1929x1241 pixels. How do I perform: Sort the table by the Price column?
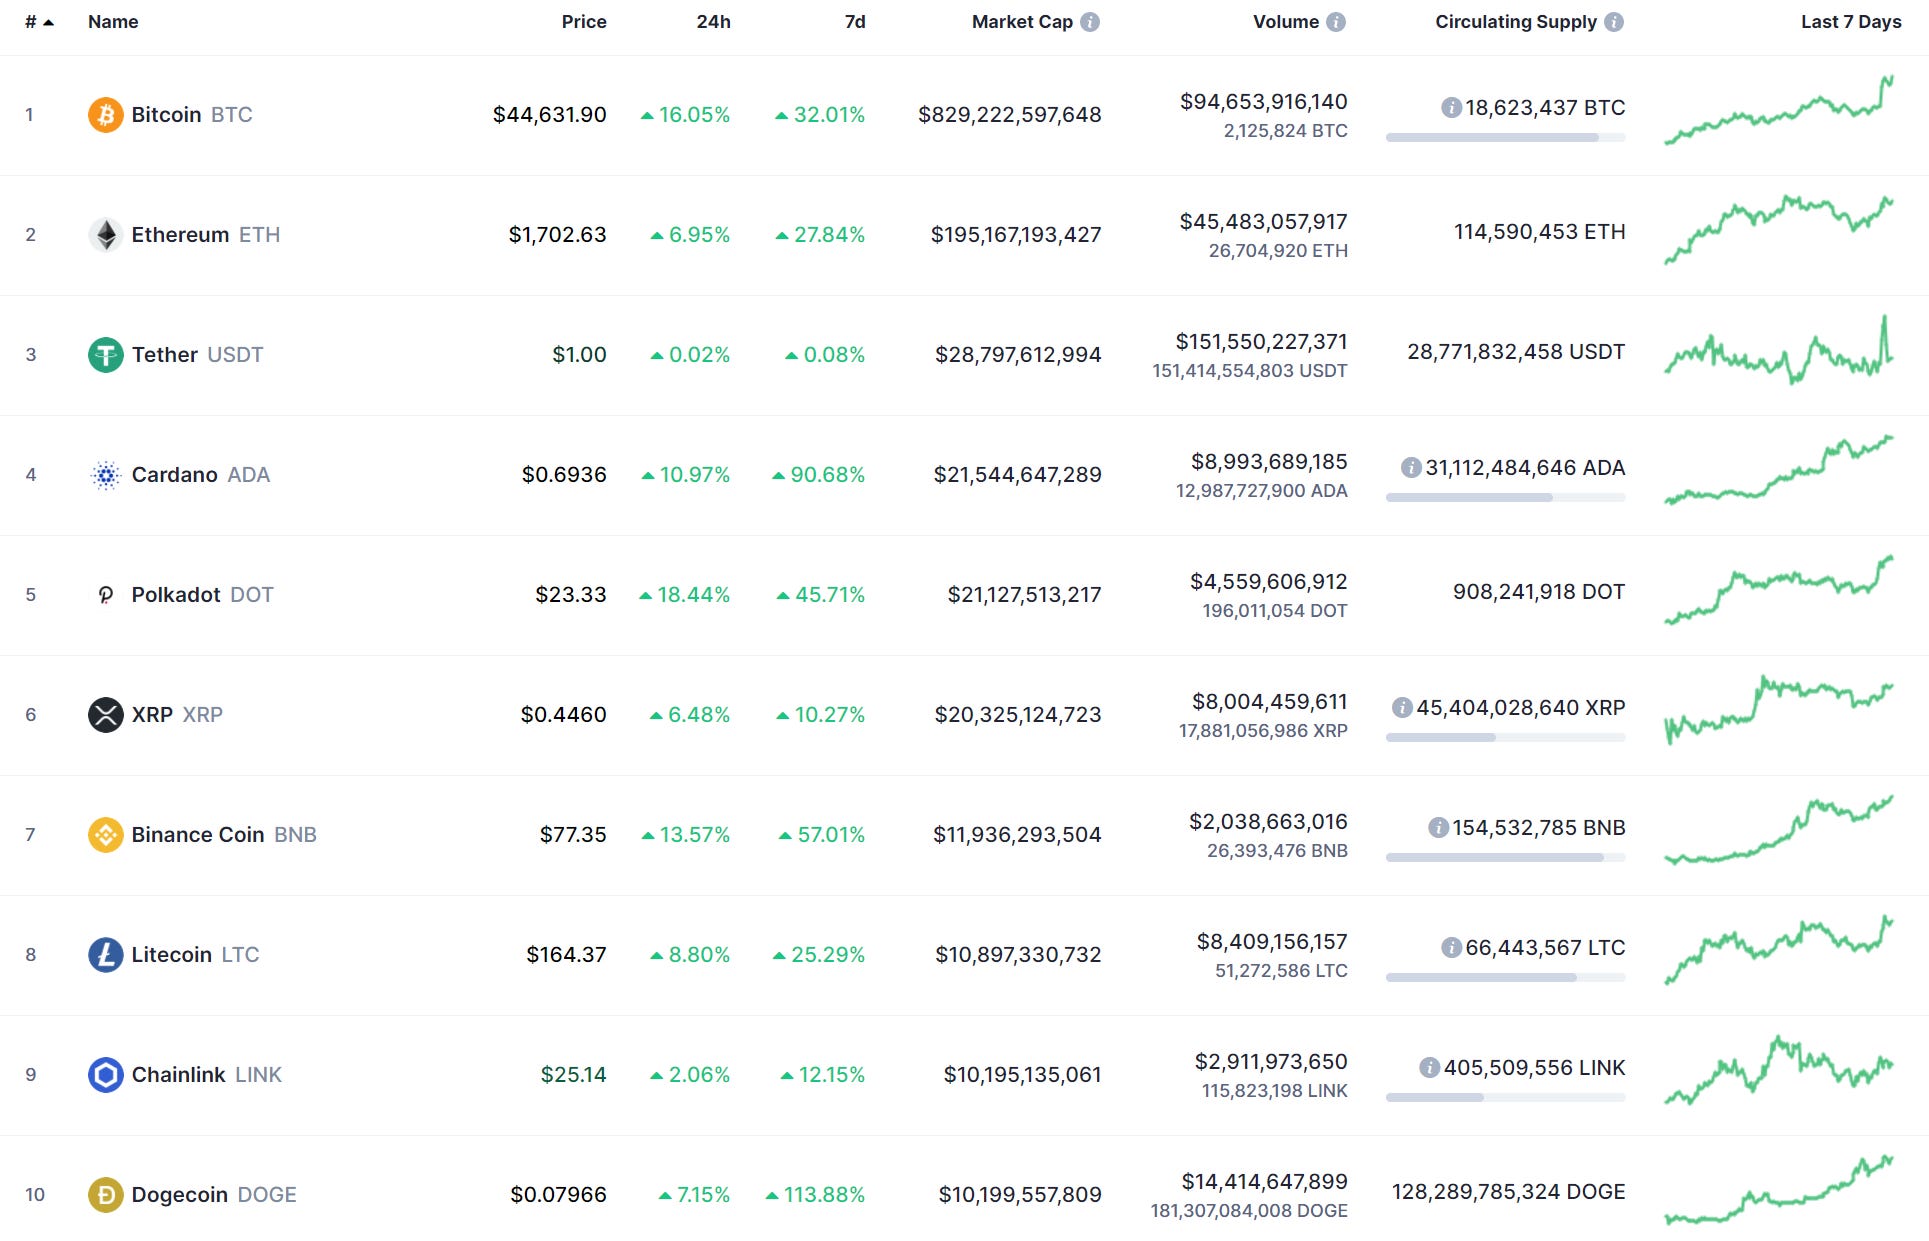[583, 21]
